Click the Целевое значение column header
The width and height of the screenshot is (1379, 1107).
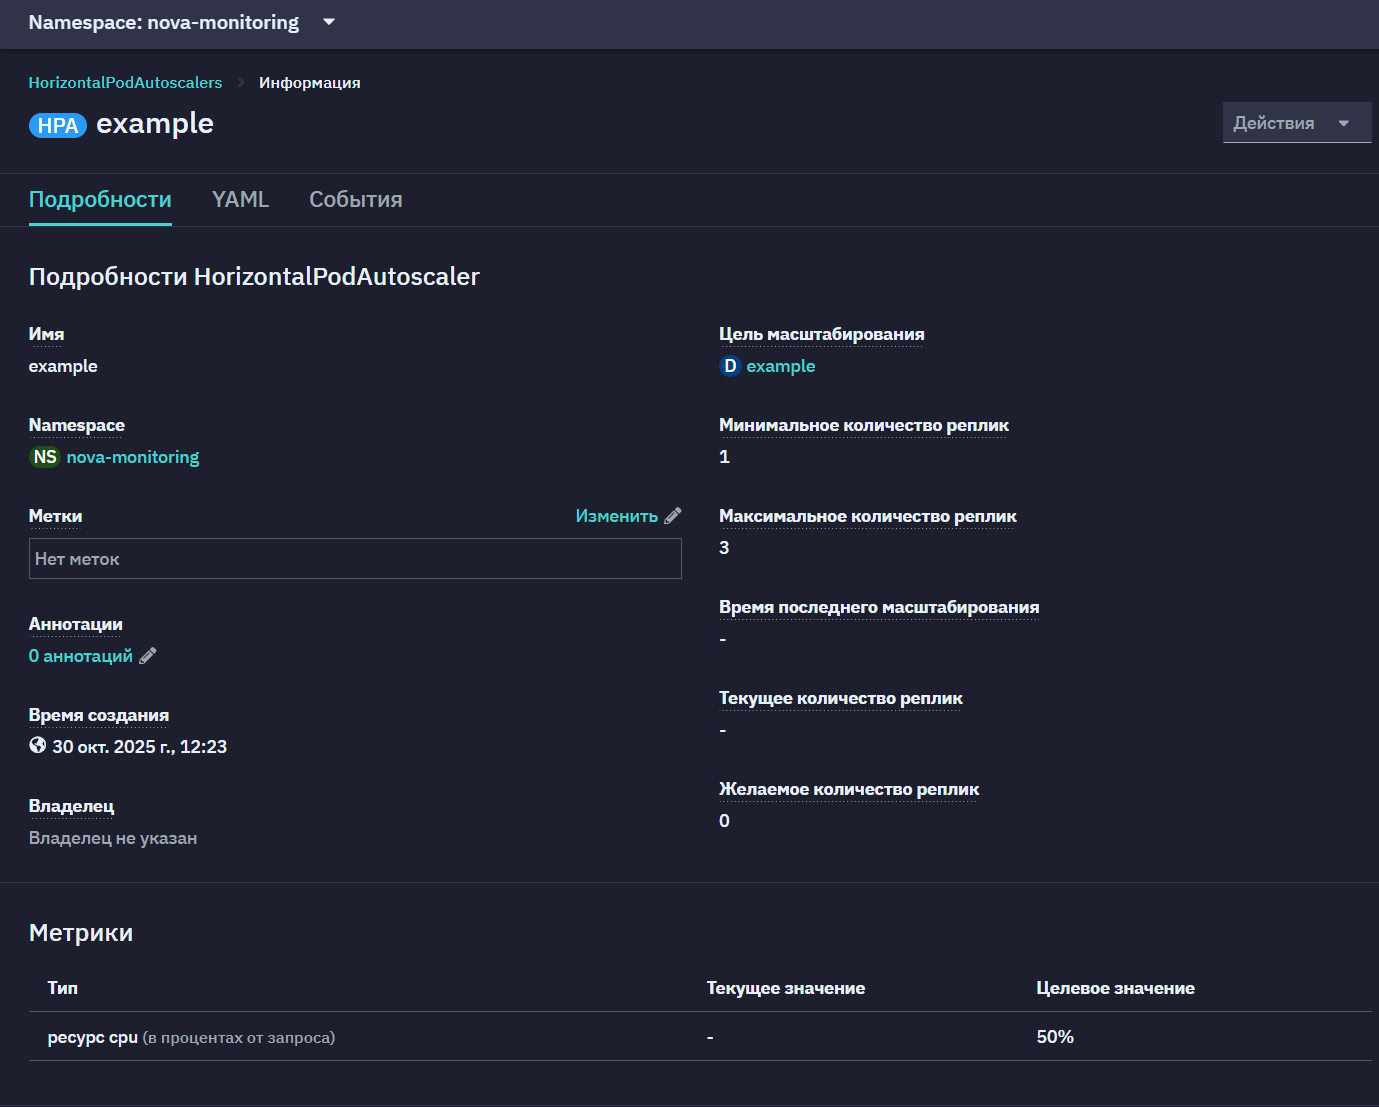pos(1116,988)
